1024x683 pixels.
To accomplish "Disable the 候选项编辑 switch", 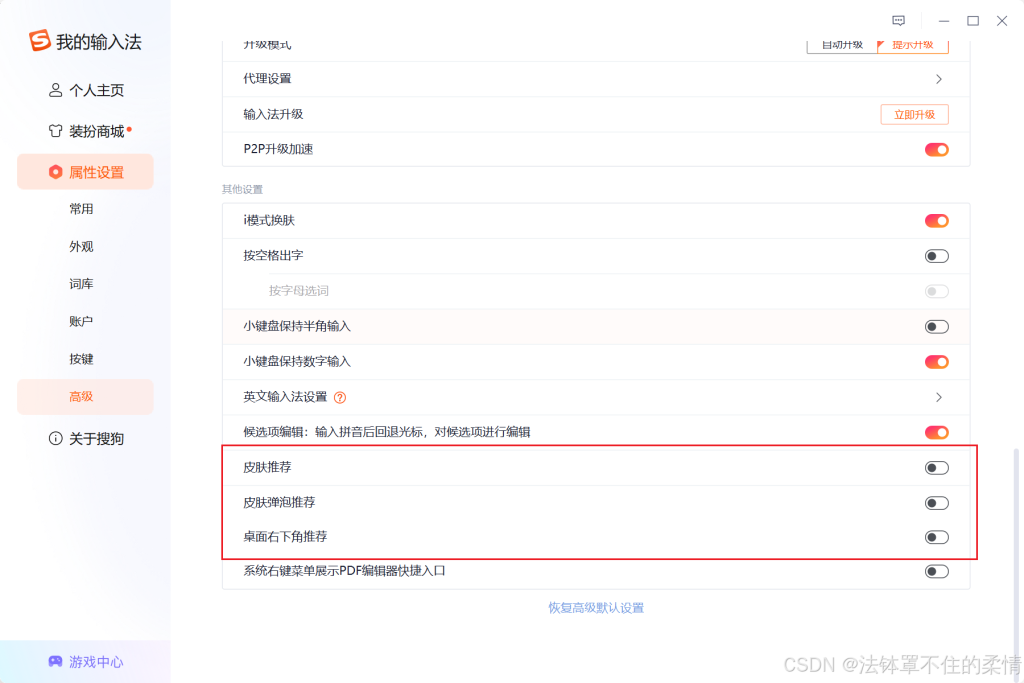I will (x=936, y=432).
